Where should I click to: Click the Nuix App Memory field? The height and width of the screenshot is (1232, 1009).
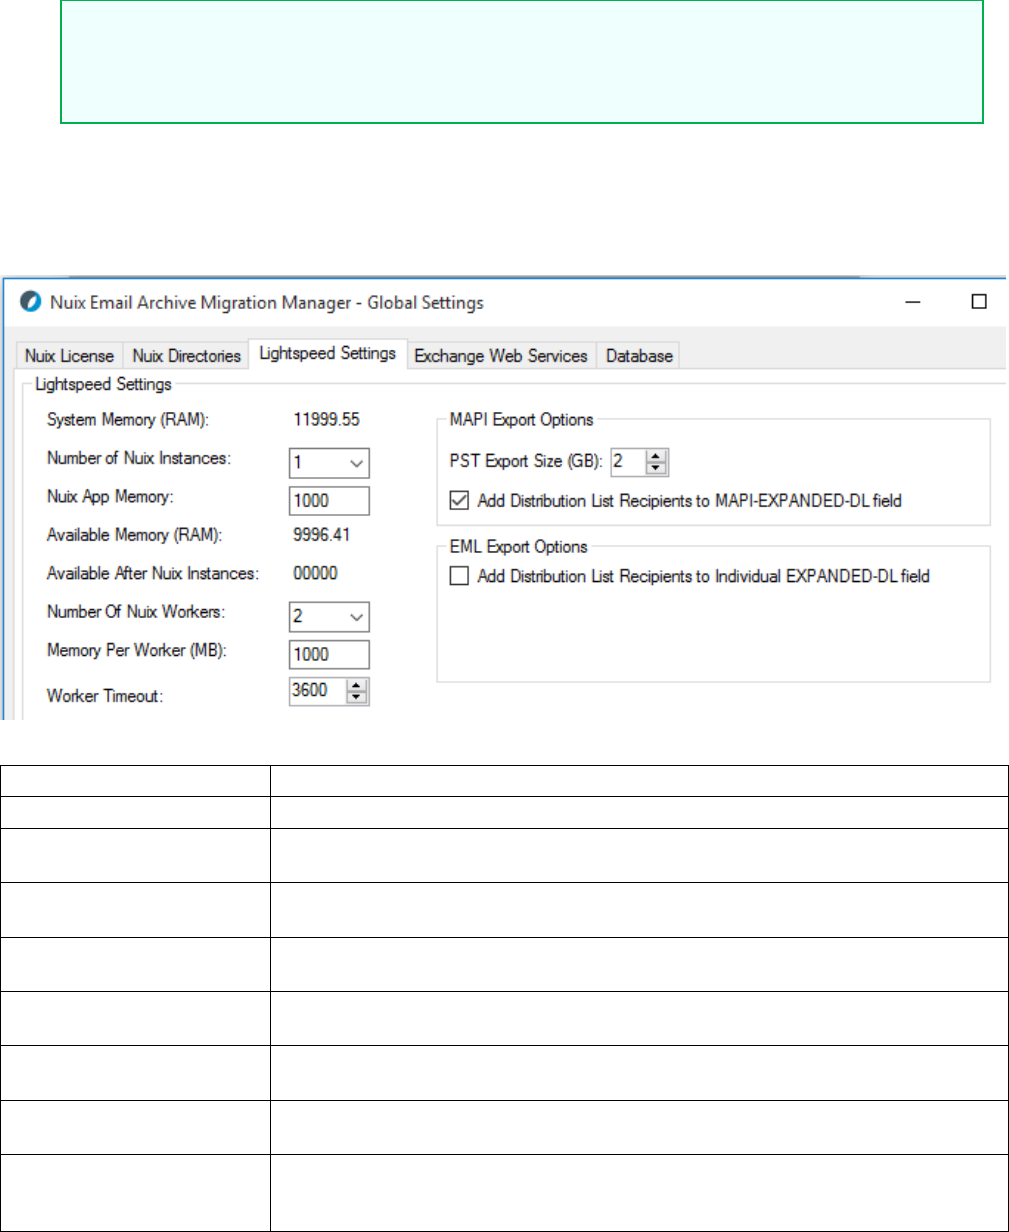tap(329, 501)
